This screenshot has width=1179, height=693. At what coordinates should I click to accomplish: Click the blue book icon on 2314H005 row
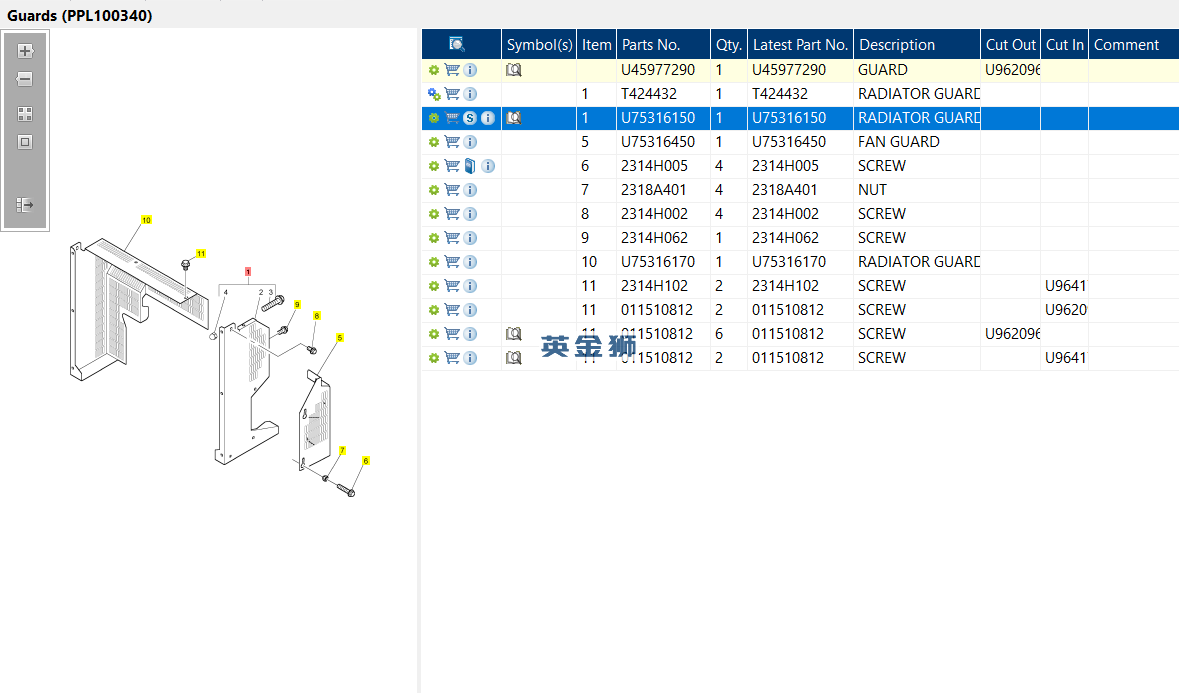470,166
